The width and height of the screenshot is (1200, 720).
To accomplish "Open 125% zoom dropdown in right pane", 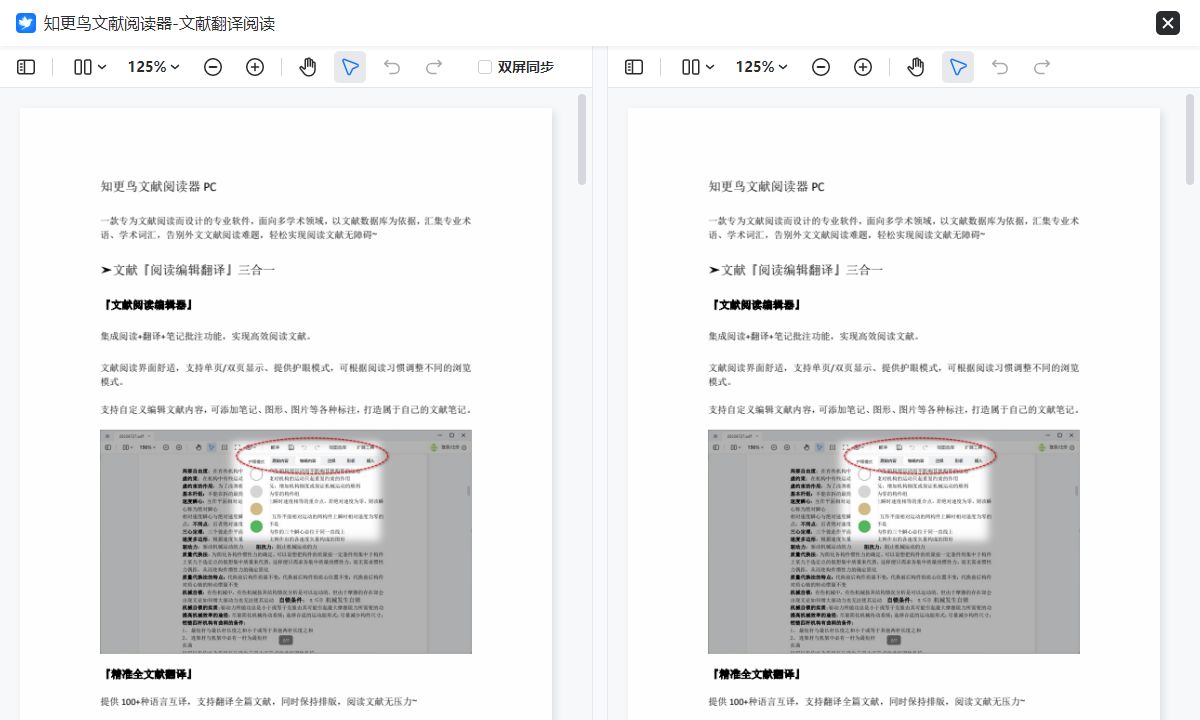I will 762,67.
